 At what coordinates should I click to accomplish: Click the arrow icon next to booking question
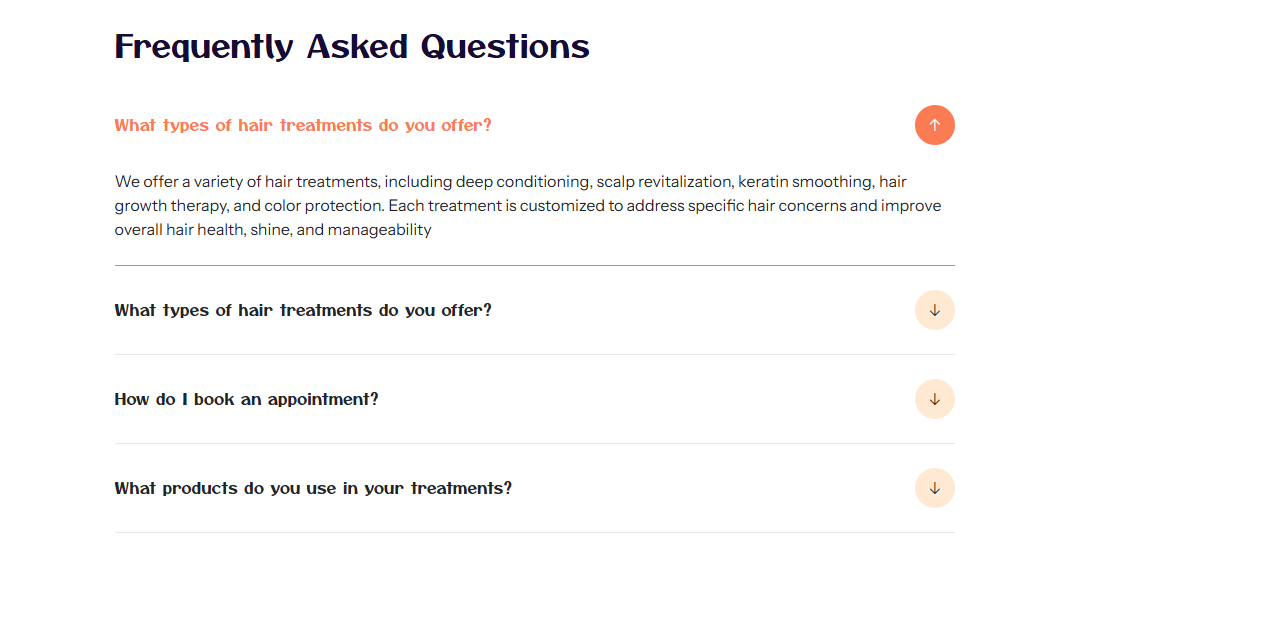[934, 399]
